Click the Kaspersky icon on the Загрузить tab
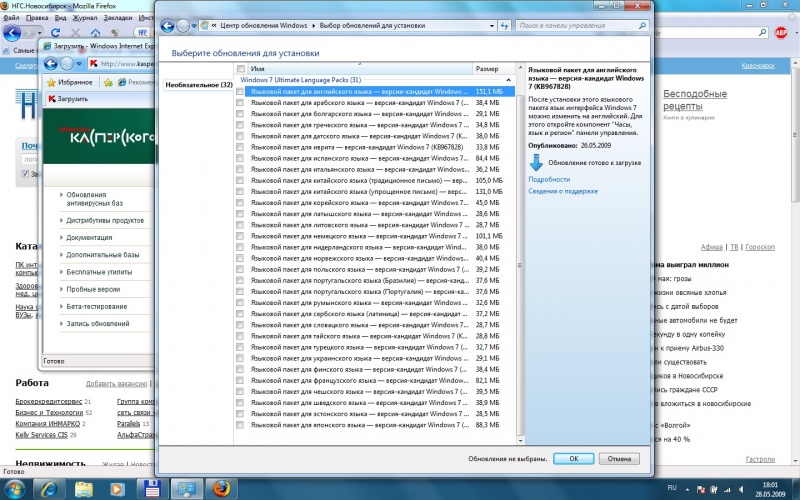This screenshot has width=800, height=500. click(x=52, y=99)
